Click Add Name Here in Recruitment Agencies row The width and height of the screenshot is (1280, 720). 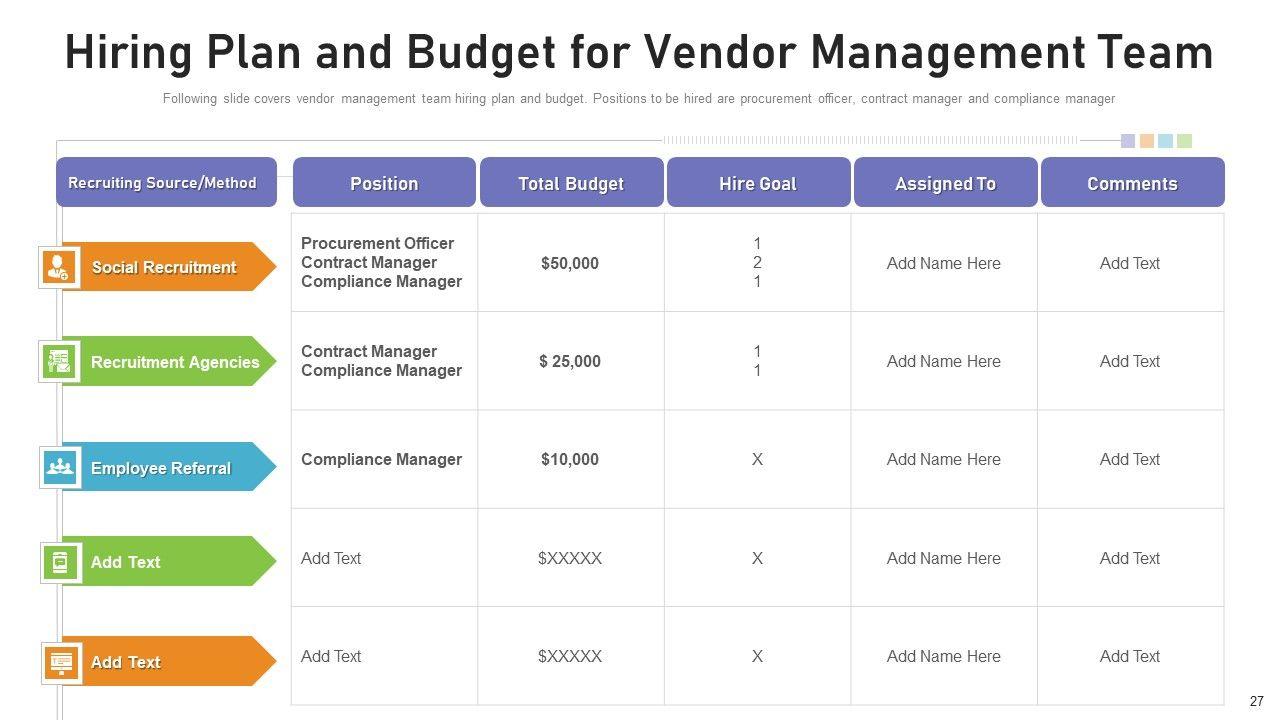[x=943, y=361]
